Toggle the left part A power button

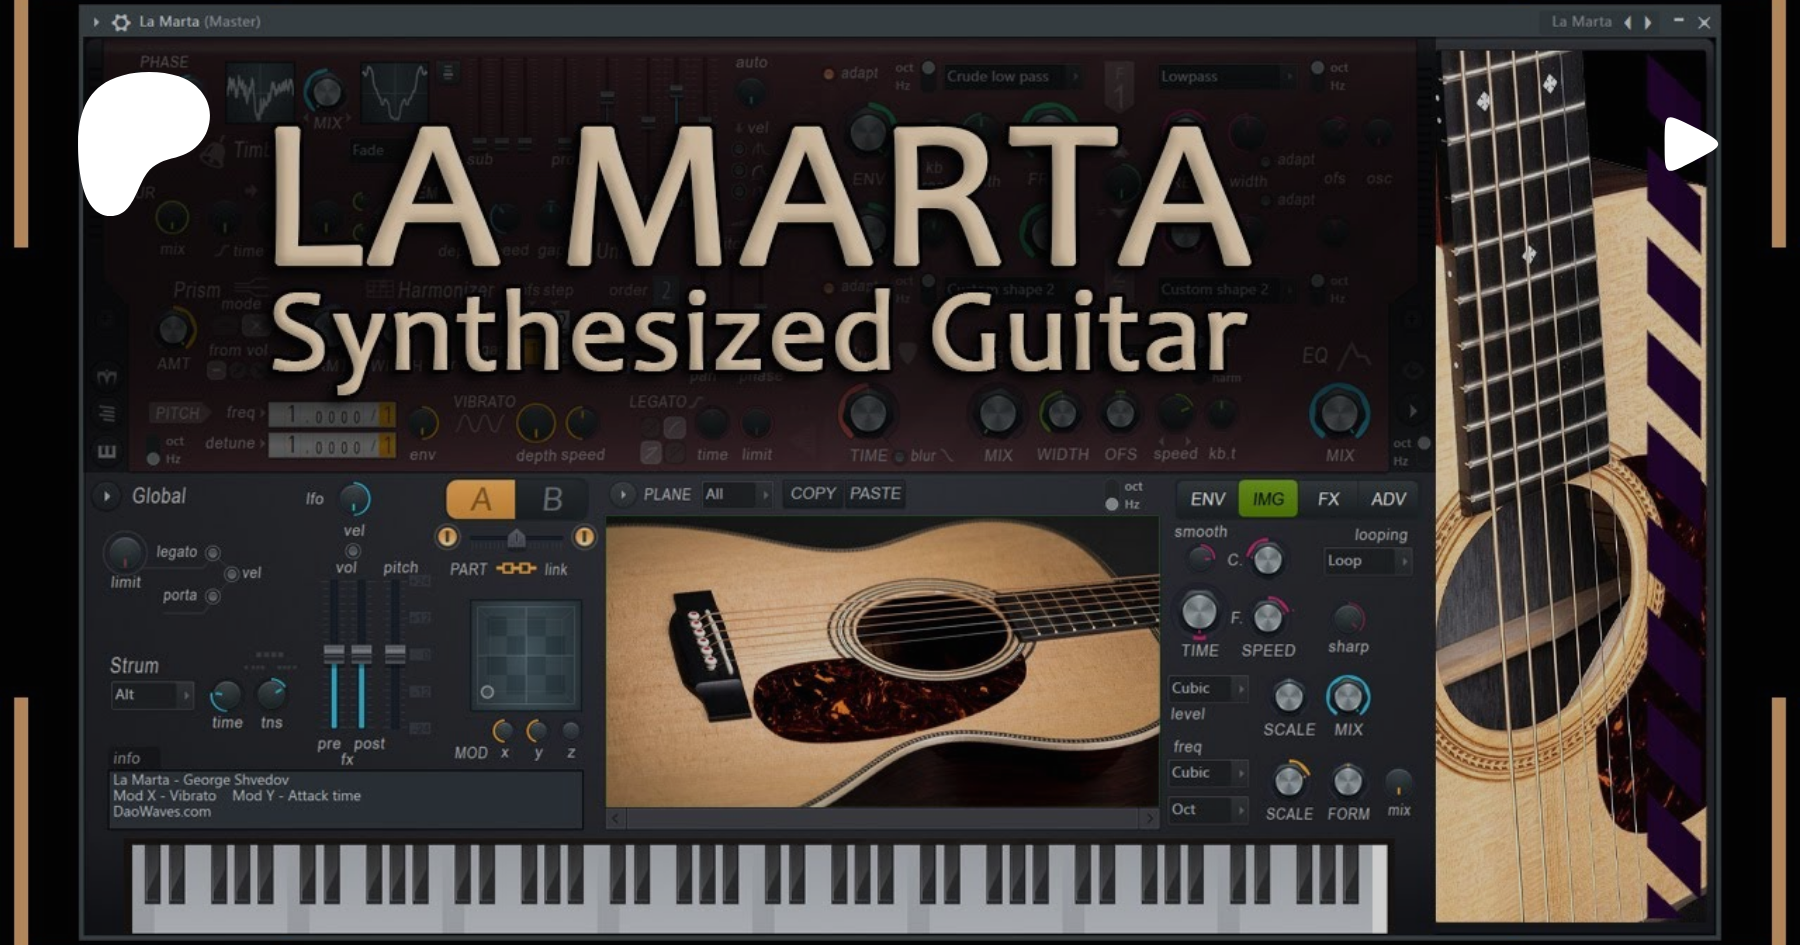click(x=447, y=537)
